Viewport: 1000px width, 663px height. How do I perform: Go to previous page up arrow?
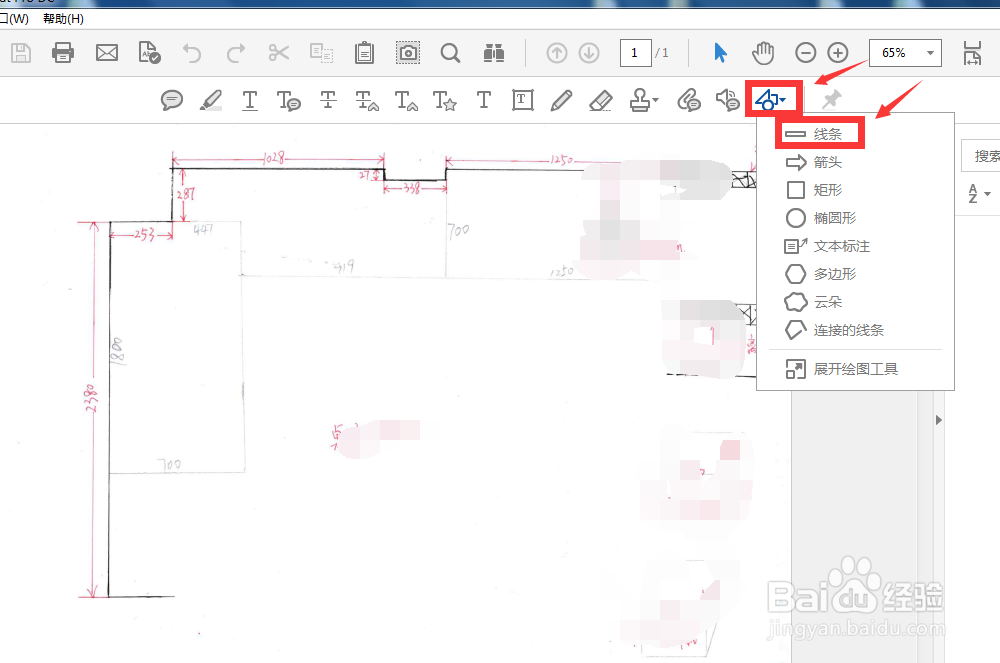click(x=557, y=53)
